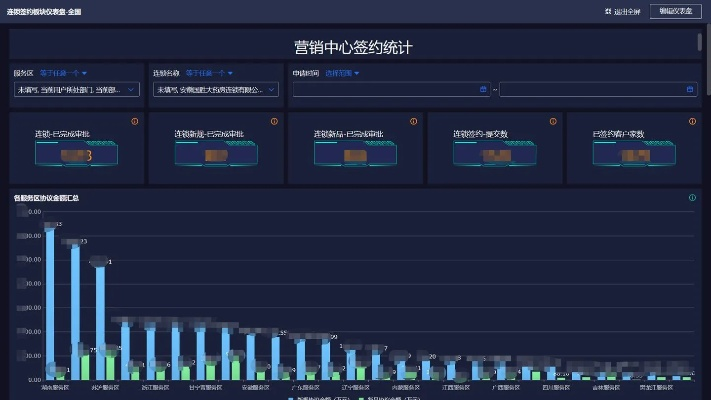Click info icon on 连锁签约-提交数 card

[x=552, y=121]
